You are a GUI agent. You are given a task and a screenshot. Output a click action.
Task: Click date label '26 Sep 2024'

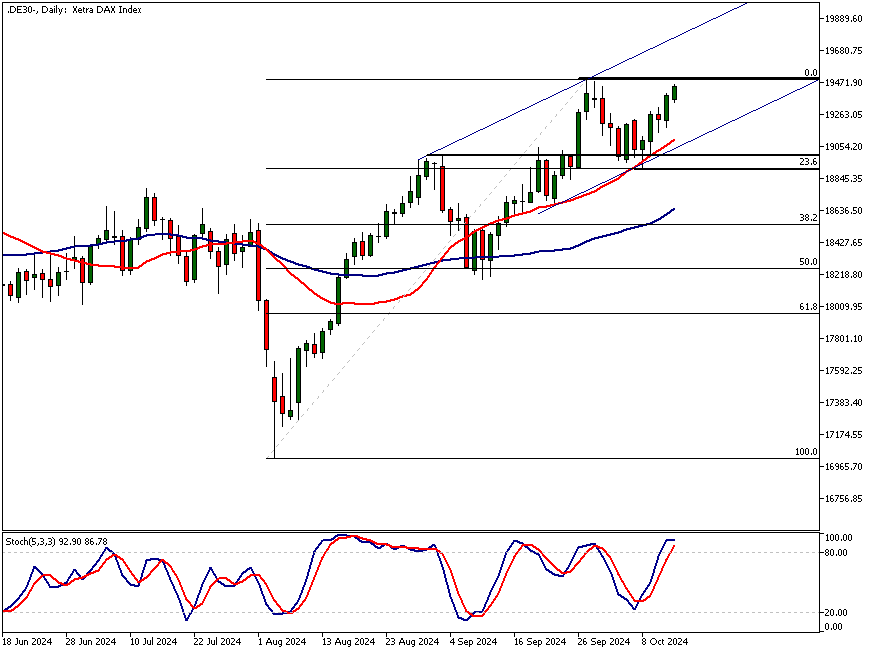pos(604,641)
